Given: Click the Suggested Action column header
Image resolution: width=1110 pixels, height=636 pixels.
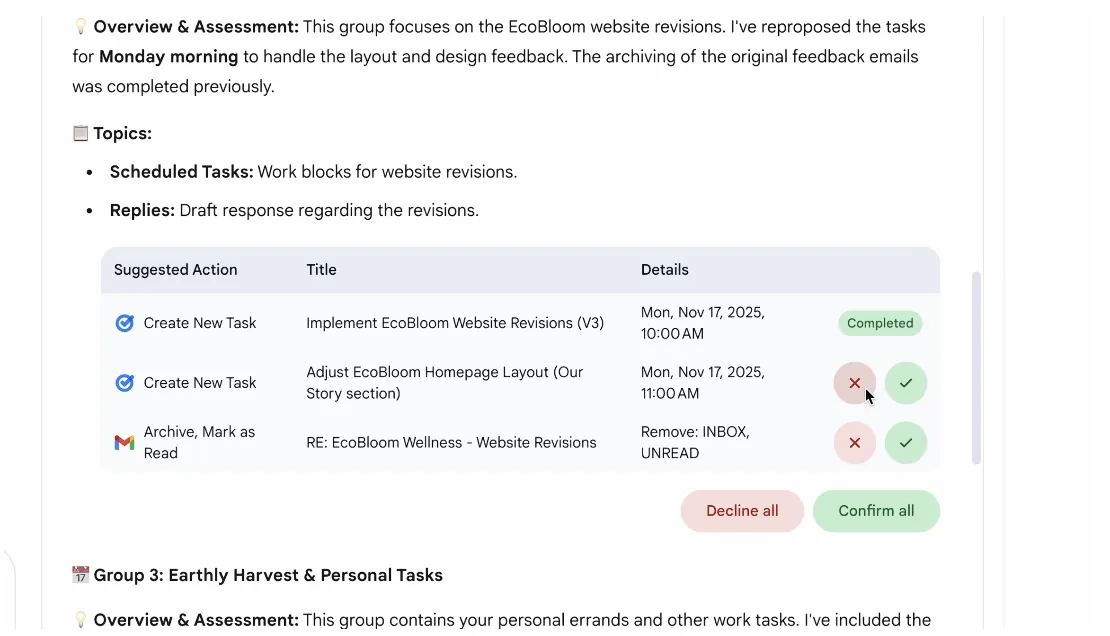Looking at the screenshot, I should [176, 270].
